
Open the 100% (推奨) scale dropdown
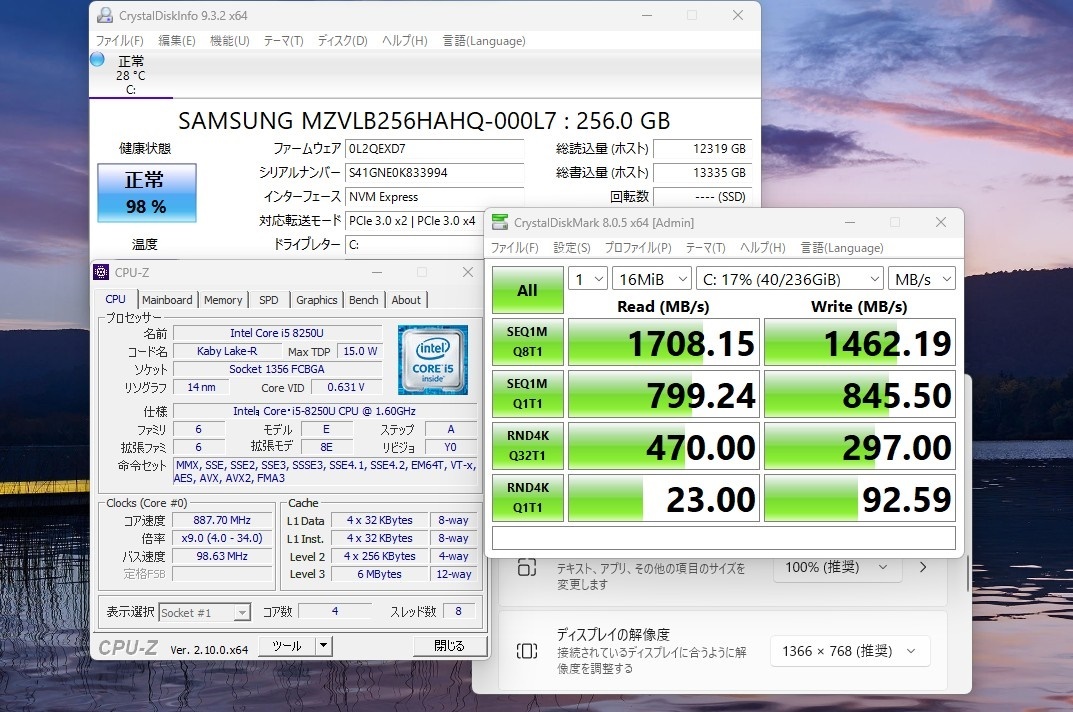836,567
